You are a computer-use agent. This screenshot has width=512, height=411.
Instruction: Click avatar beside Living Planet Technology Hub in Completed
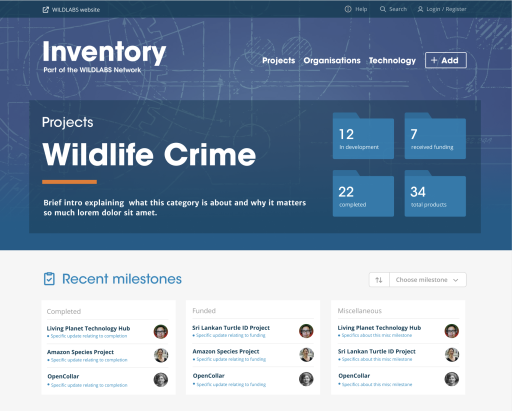[161, 332]
